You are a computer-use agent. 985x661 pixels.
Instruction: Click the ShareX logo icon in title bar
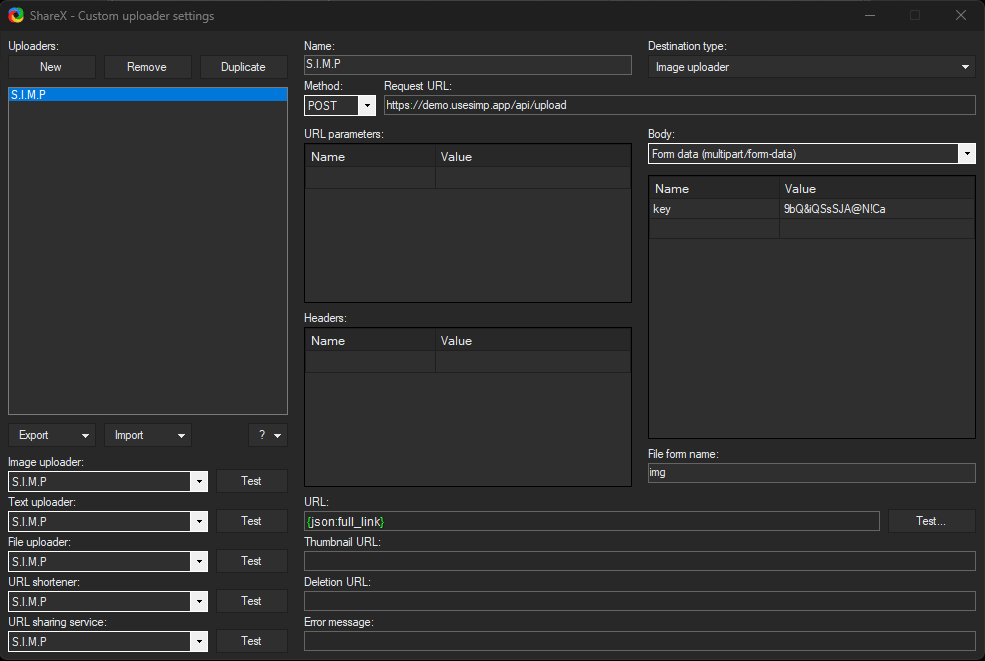(x=16, y=15)
